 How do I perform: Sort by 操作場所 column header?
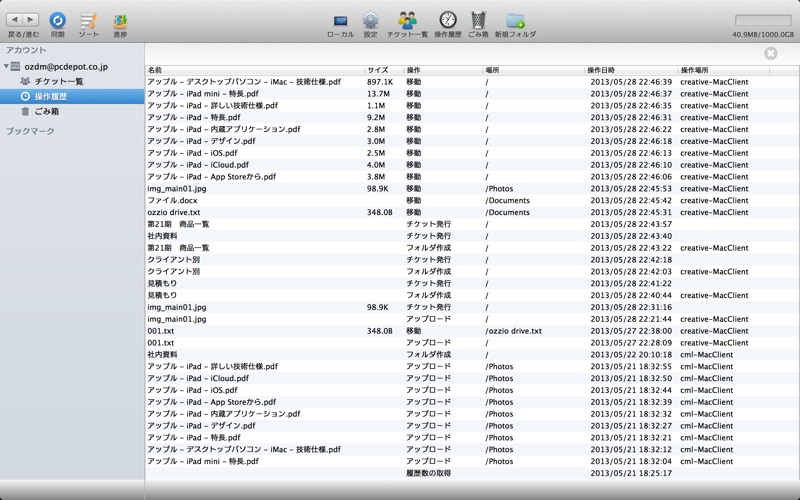(x=724, y=70)
